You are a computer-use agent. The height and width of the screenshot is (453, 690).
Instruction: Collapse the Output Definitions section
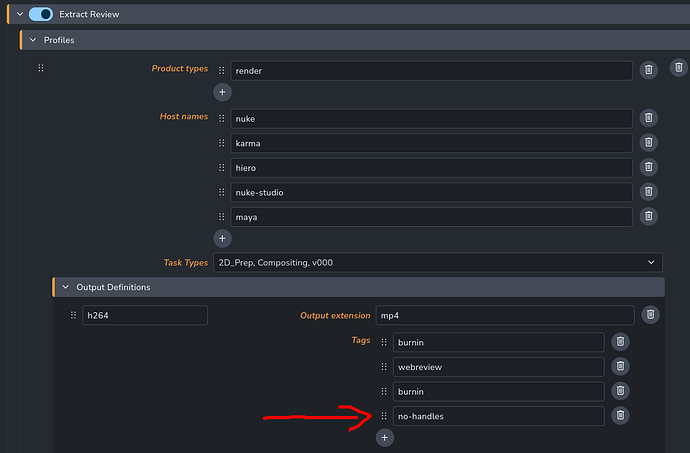pyautogui.click(x=65, y=287)
